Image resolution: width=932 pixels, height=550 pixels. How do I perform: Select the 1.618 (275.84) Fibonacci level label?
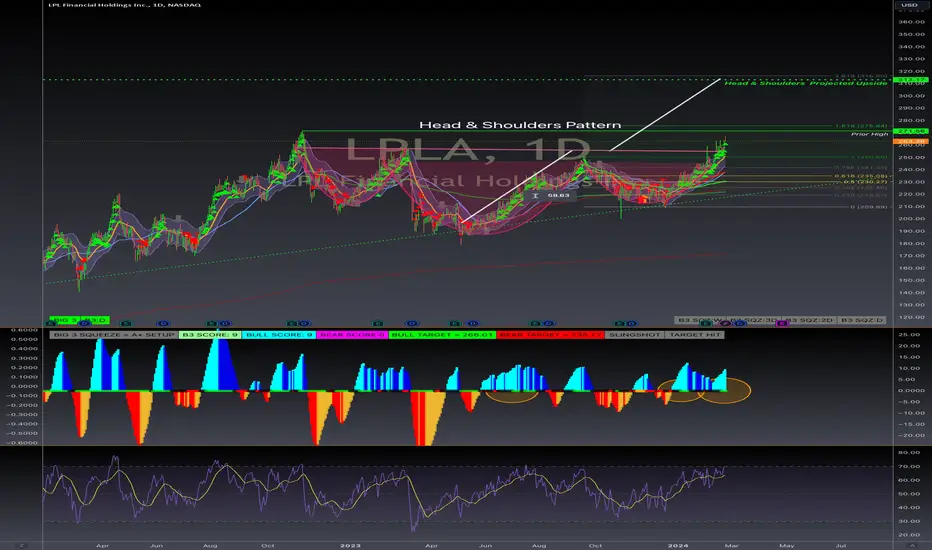tap(861, 126)
